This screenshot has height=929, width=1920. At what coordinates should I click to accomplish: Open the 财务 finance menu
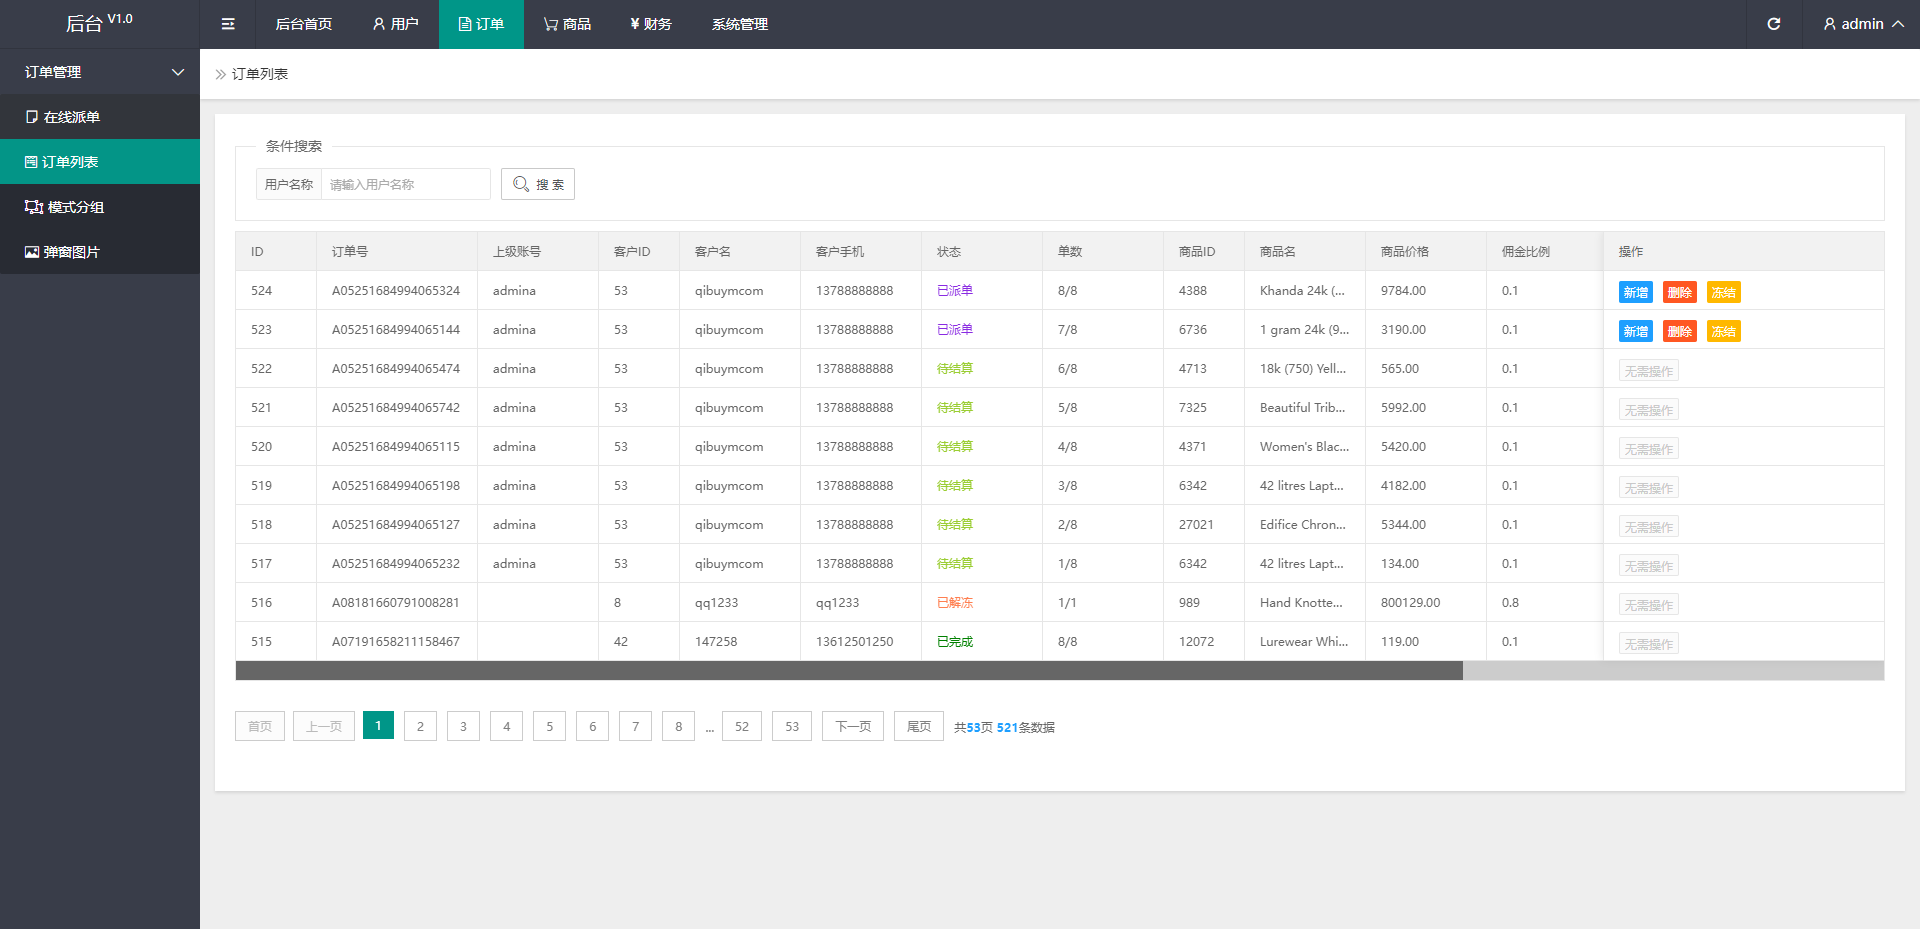(650, 24)
